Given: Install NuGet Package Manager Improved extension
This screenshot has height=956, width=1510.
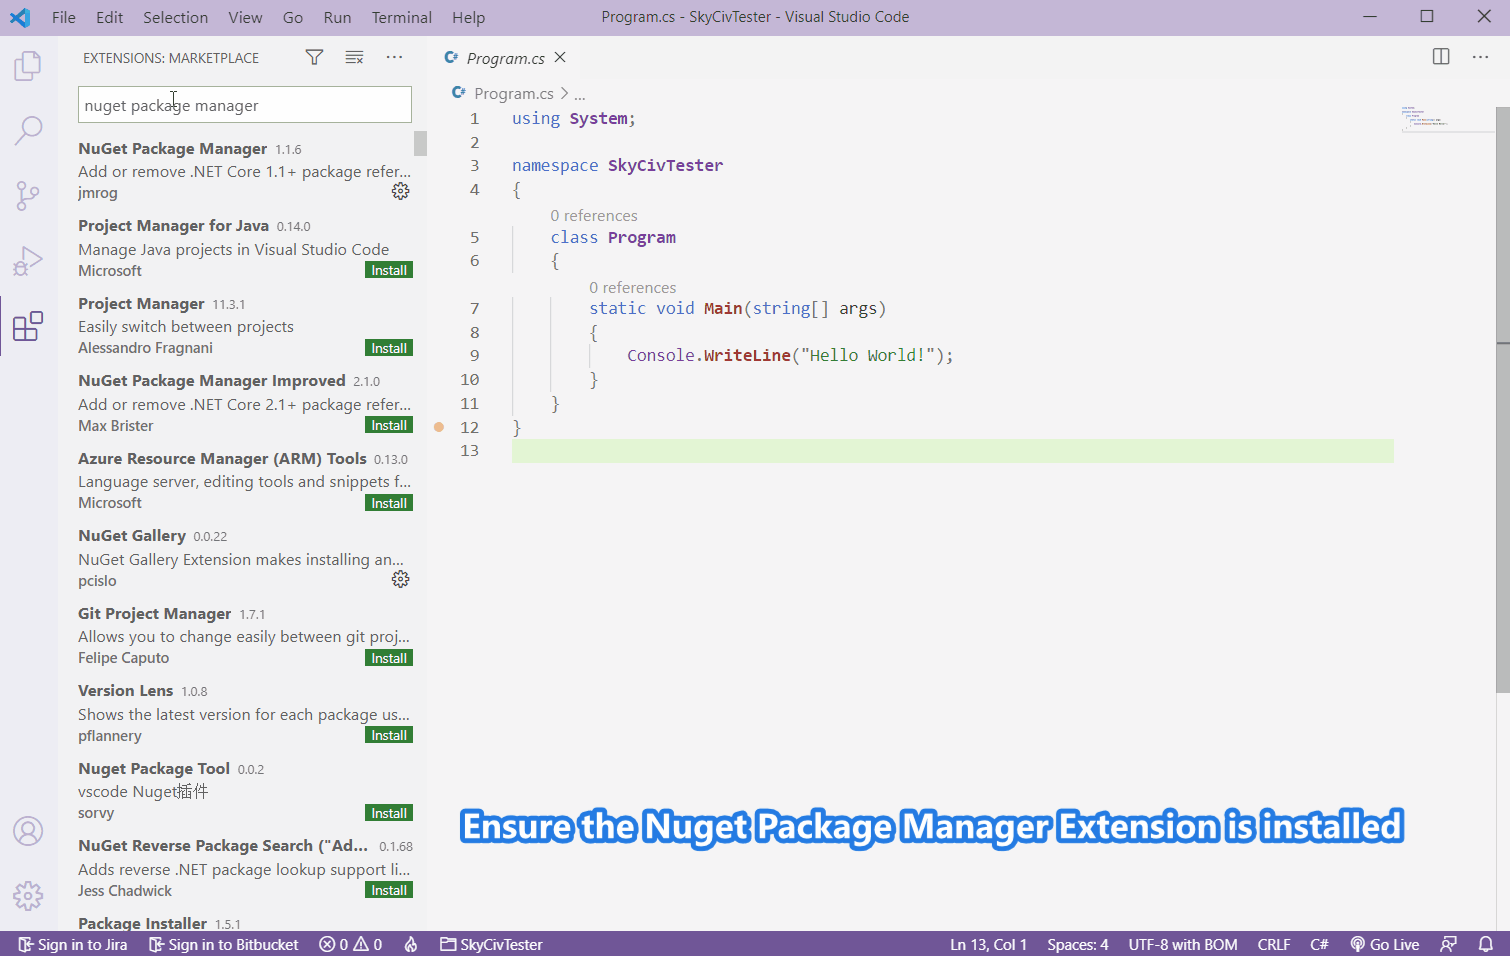Looking at the screenshot, I should click(389, 426).
